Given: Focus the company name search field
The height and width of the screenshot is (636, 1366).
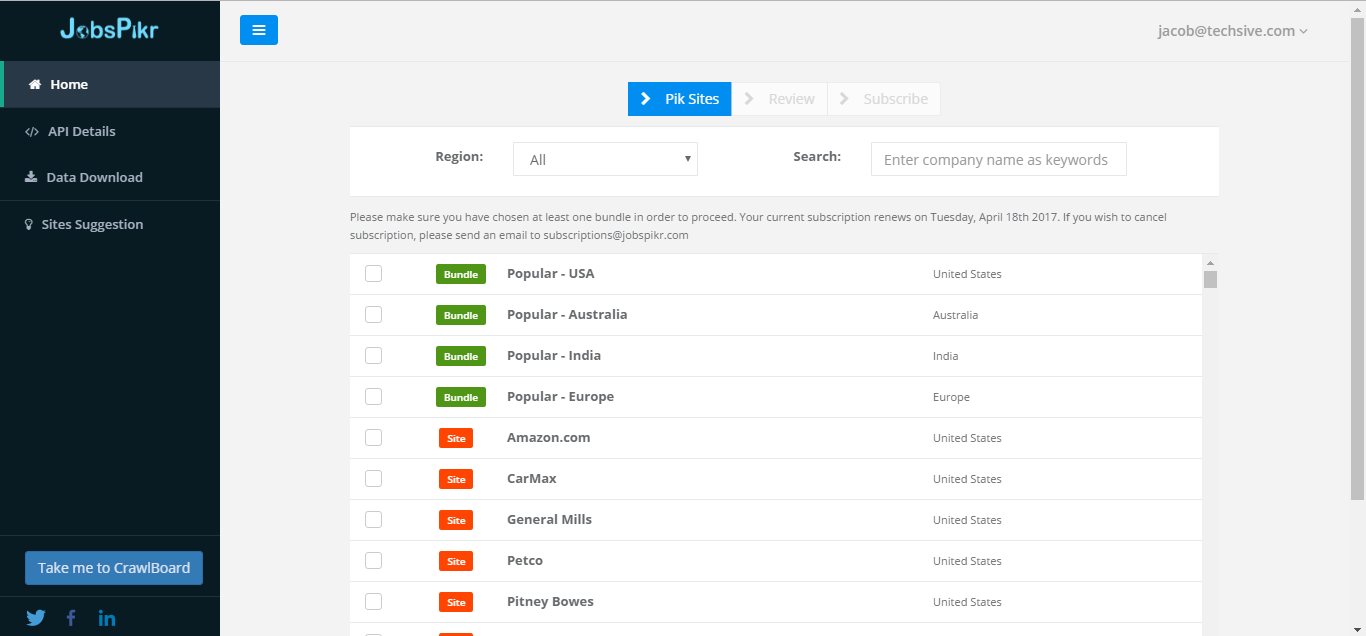Looking at the screenshot, I should pyautogui.click(x=998, y=160).
